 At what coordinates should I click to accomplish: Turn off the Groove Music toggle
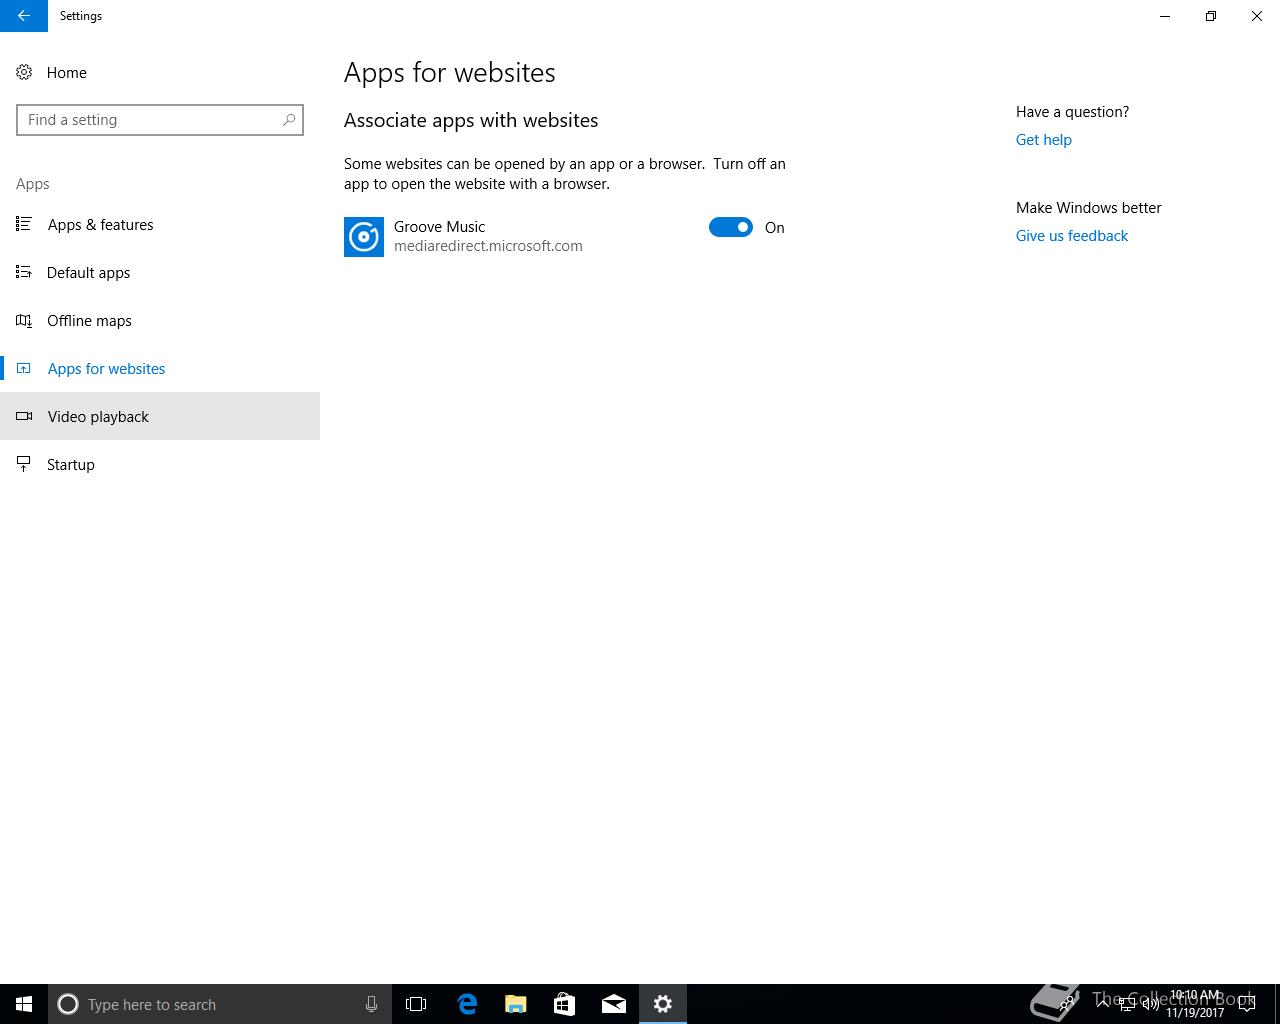click(731, 227)
